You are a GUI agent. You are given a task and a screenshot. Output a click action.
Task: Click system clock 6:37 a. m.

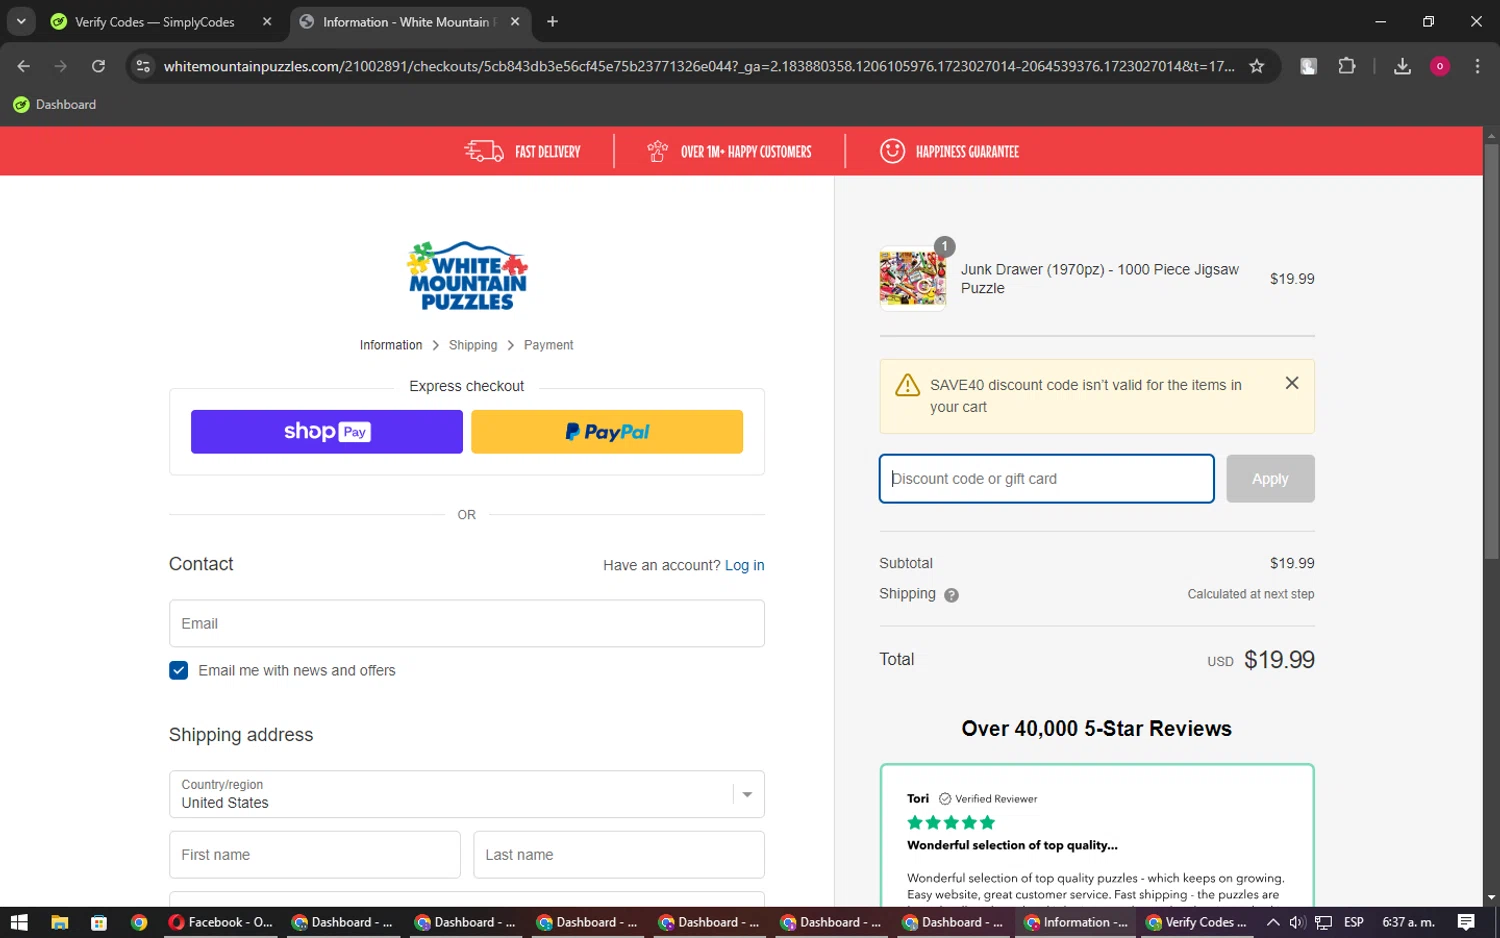(1408, 922)
